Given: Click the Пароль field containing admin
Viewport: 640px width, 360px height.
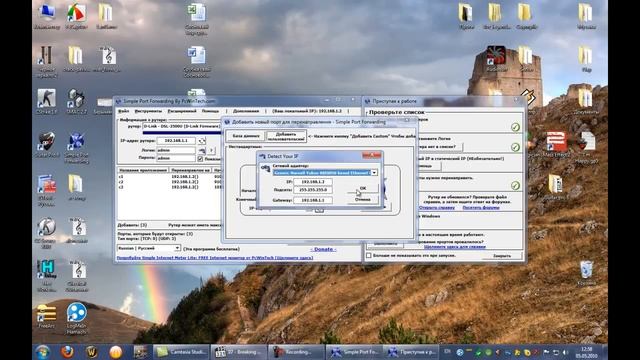Looking at the screenshot, I should coord(176,158).
